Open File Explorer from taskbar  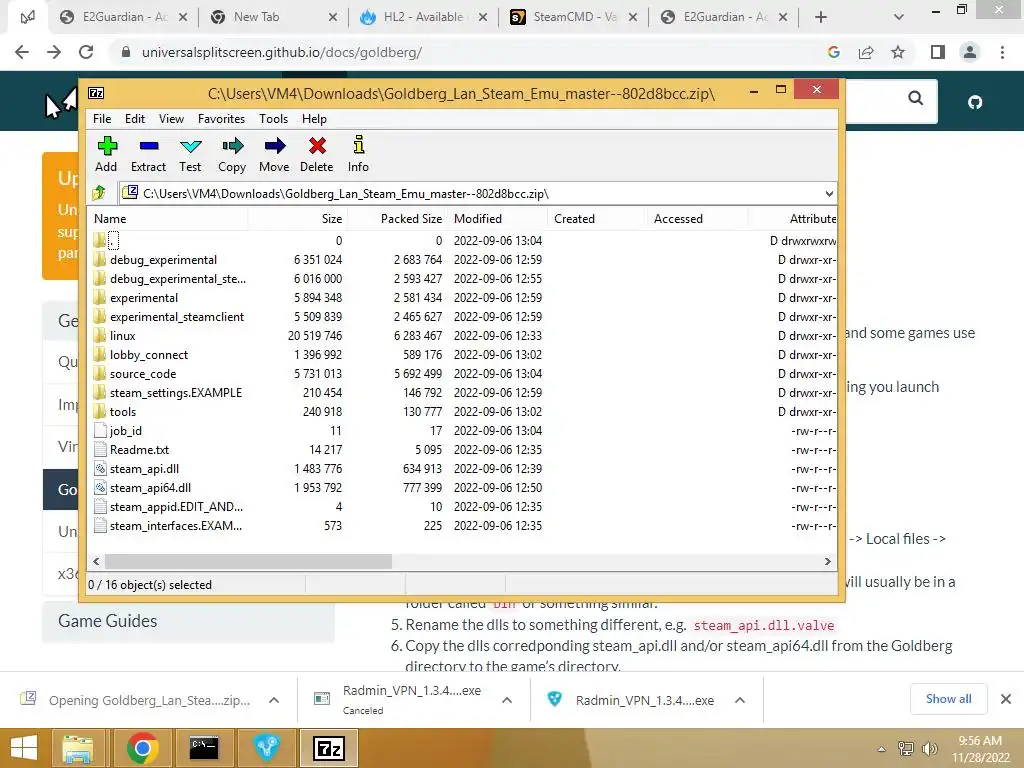(78, 748)
